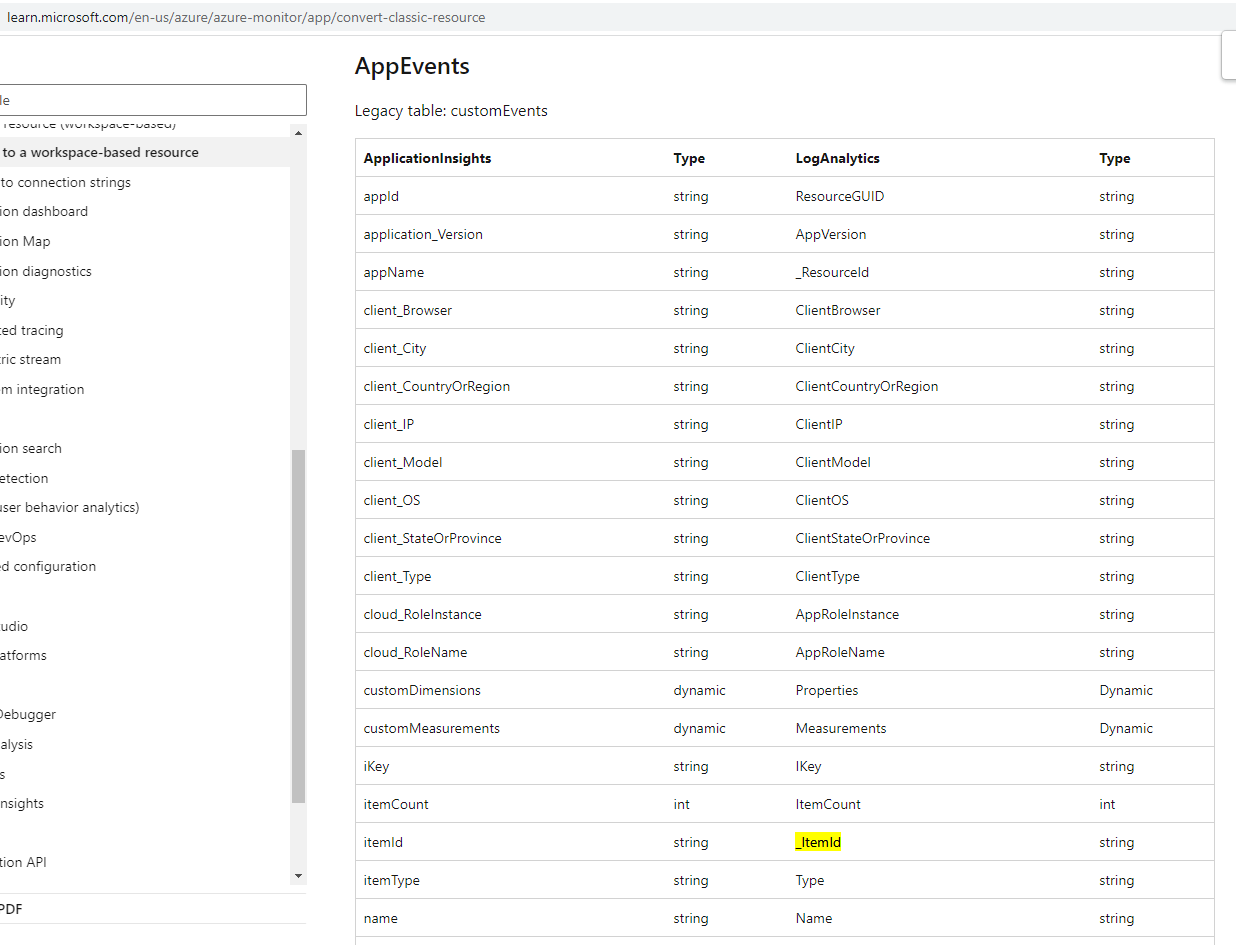Click the PDF download link below sidebar
The image size is (1236, 945).
coord(11,909)
